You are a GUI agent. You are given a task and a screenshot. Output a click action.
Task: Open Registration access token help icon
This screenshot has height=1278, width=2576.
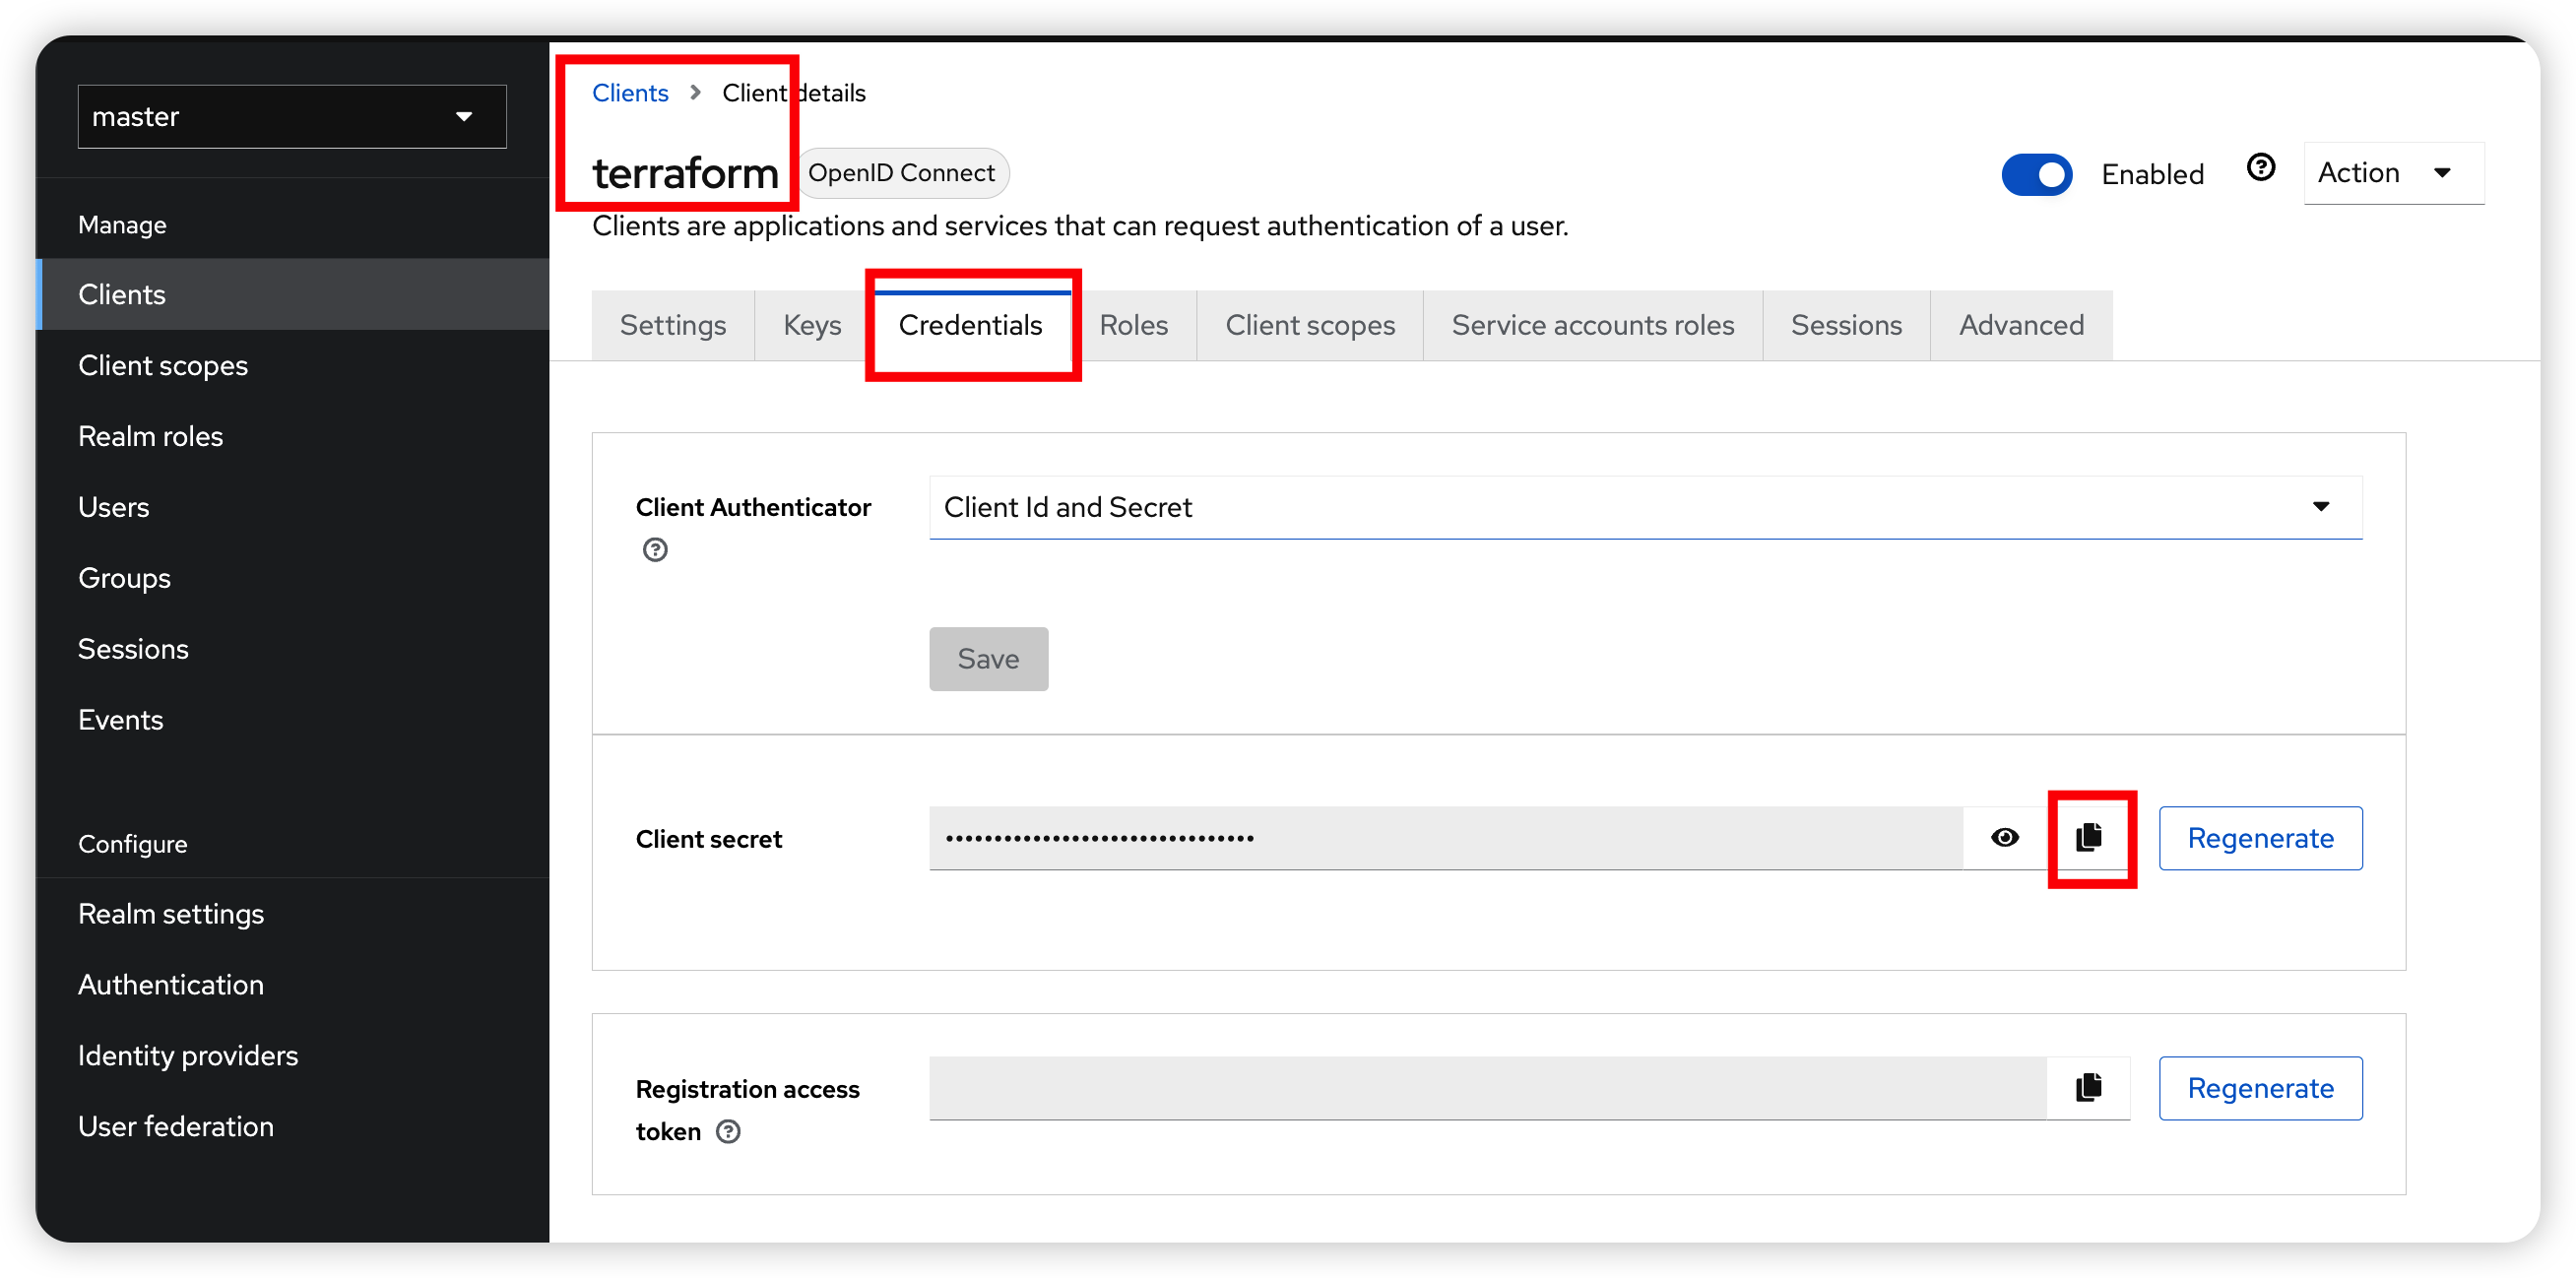(x=729, y=1132)
